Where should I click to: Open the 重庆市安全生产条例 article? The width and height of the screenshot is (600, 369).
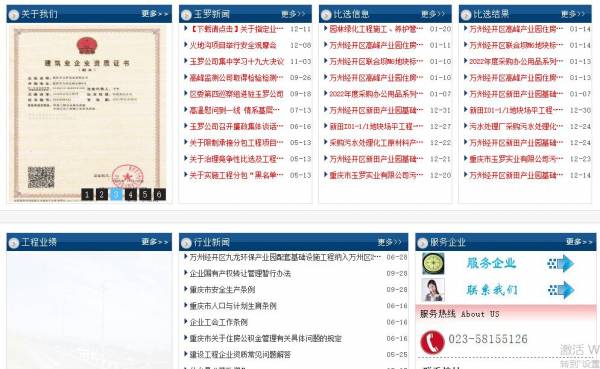[x=222, y=290]
